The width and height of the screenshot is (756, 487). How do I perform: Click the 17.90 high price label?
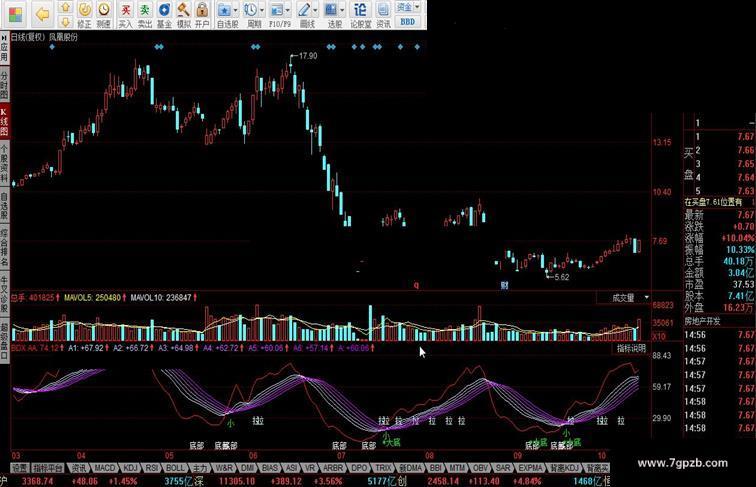click(x=308, y=56)
